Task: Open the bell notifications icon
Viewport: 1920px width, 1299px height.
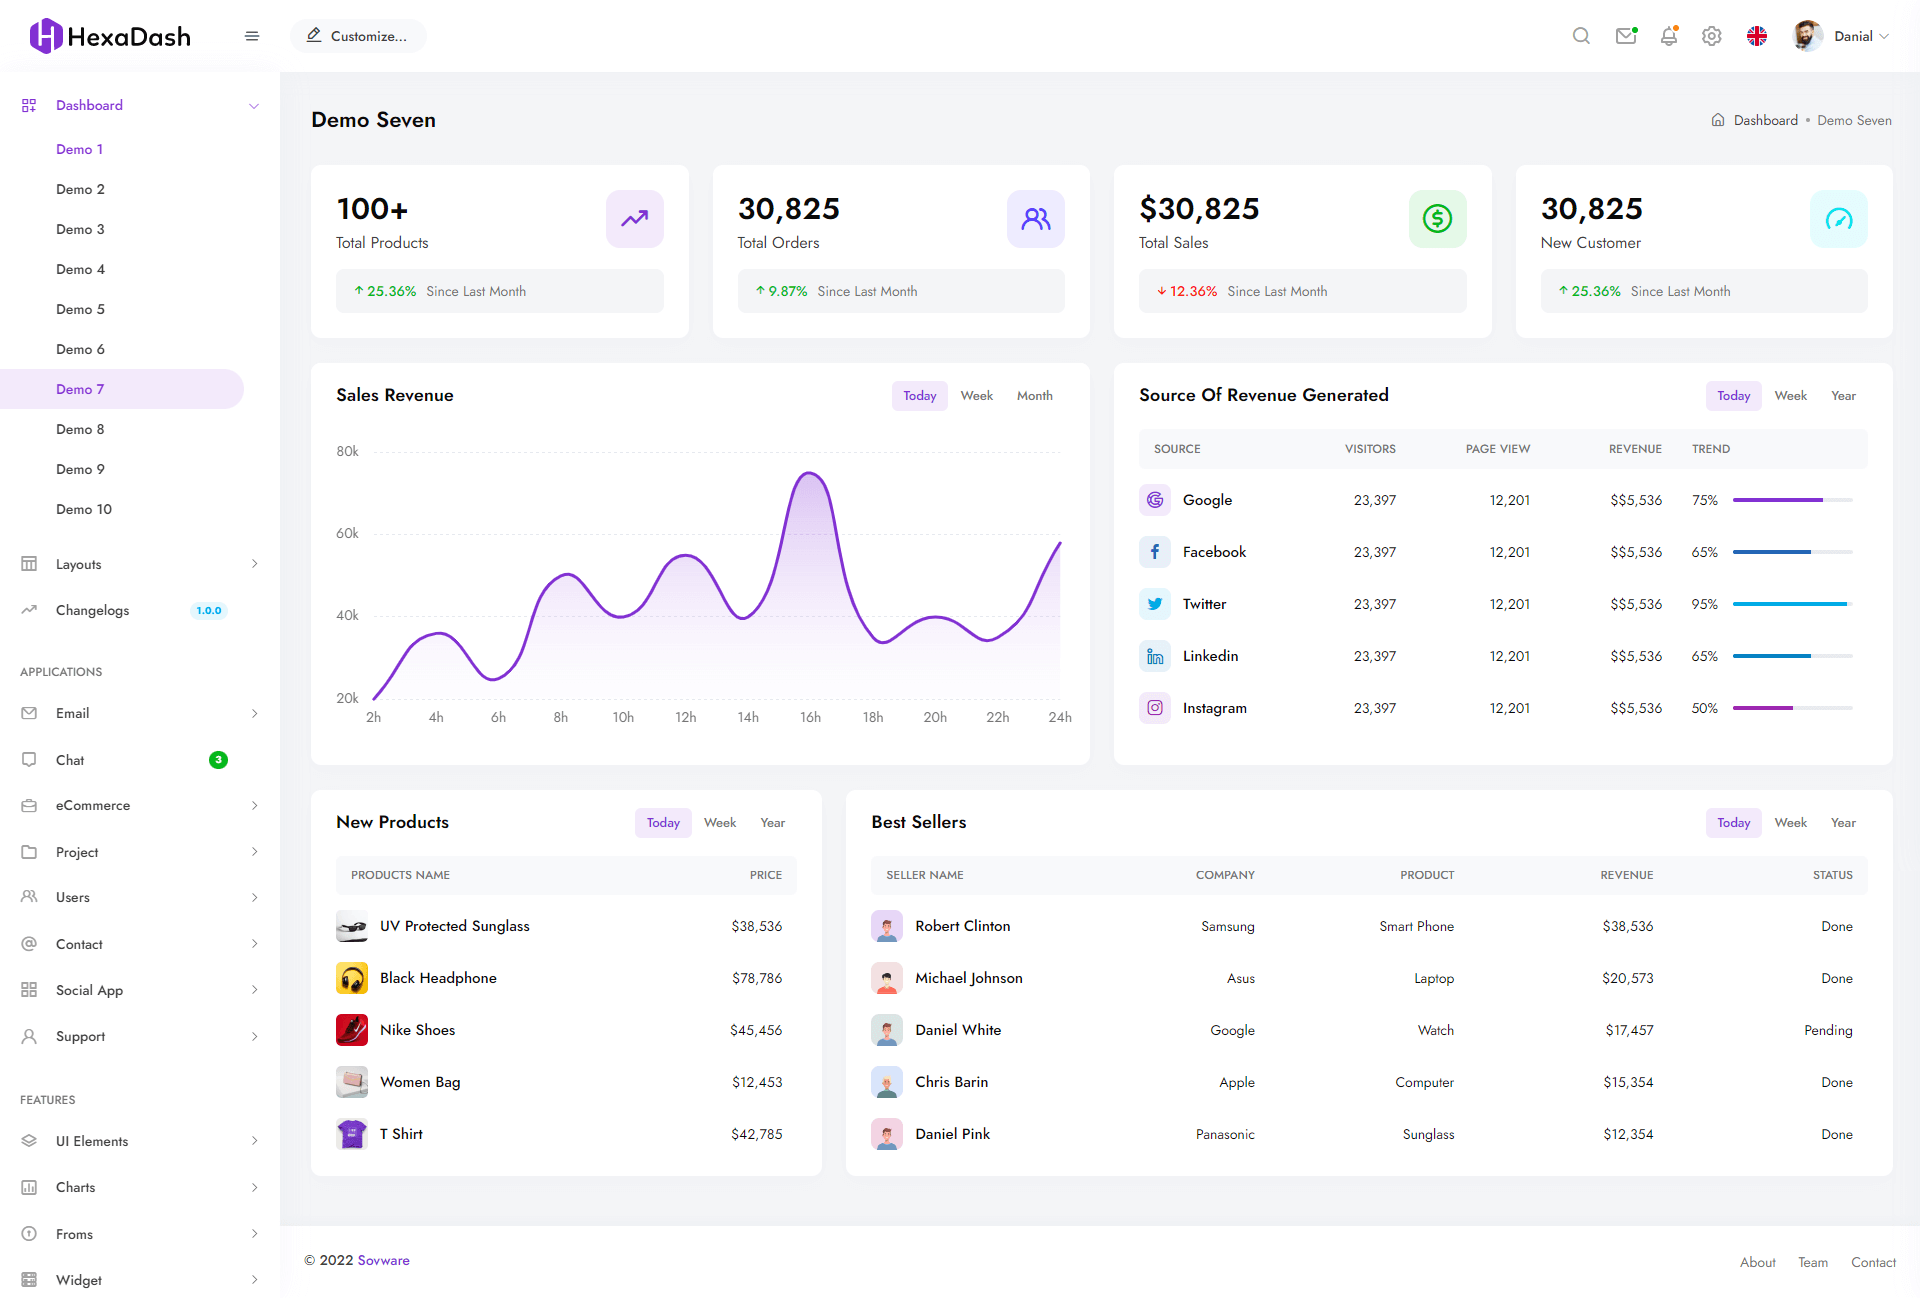Action: (x=1669, y=36)
